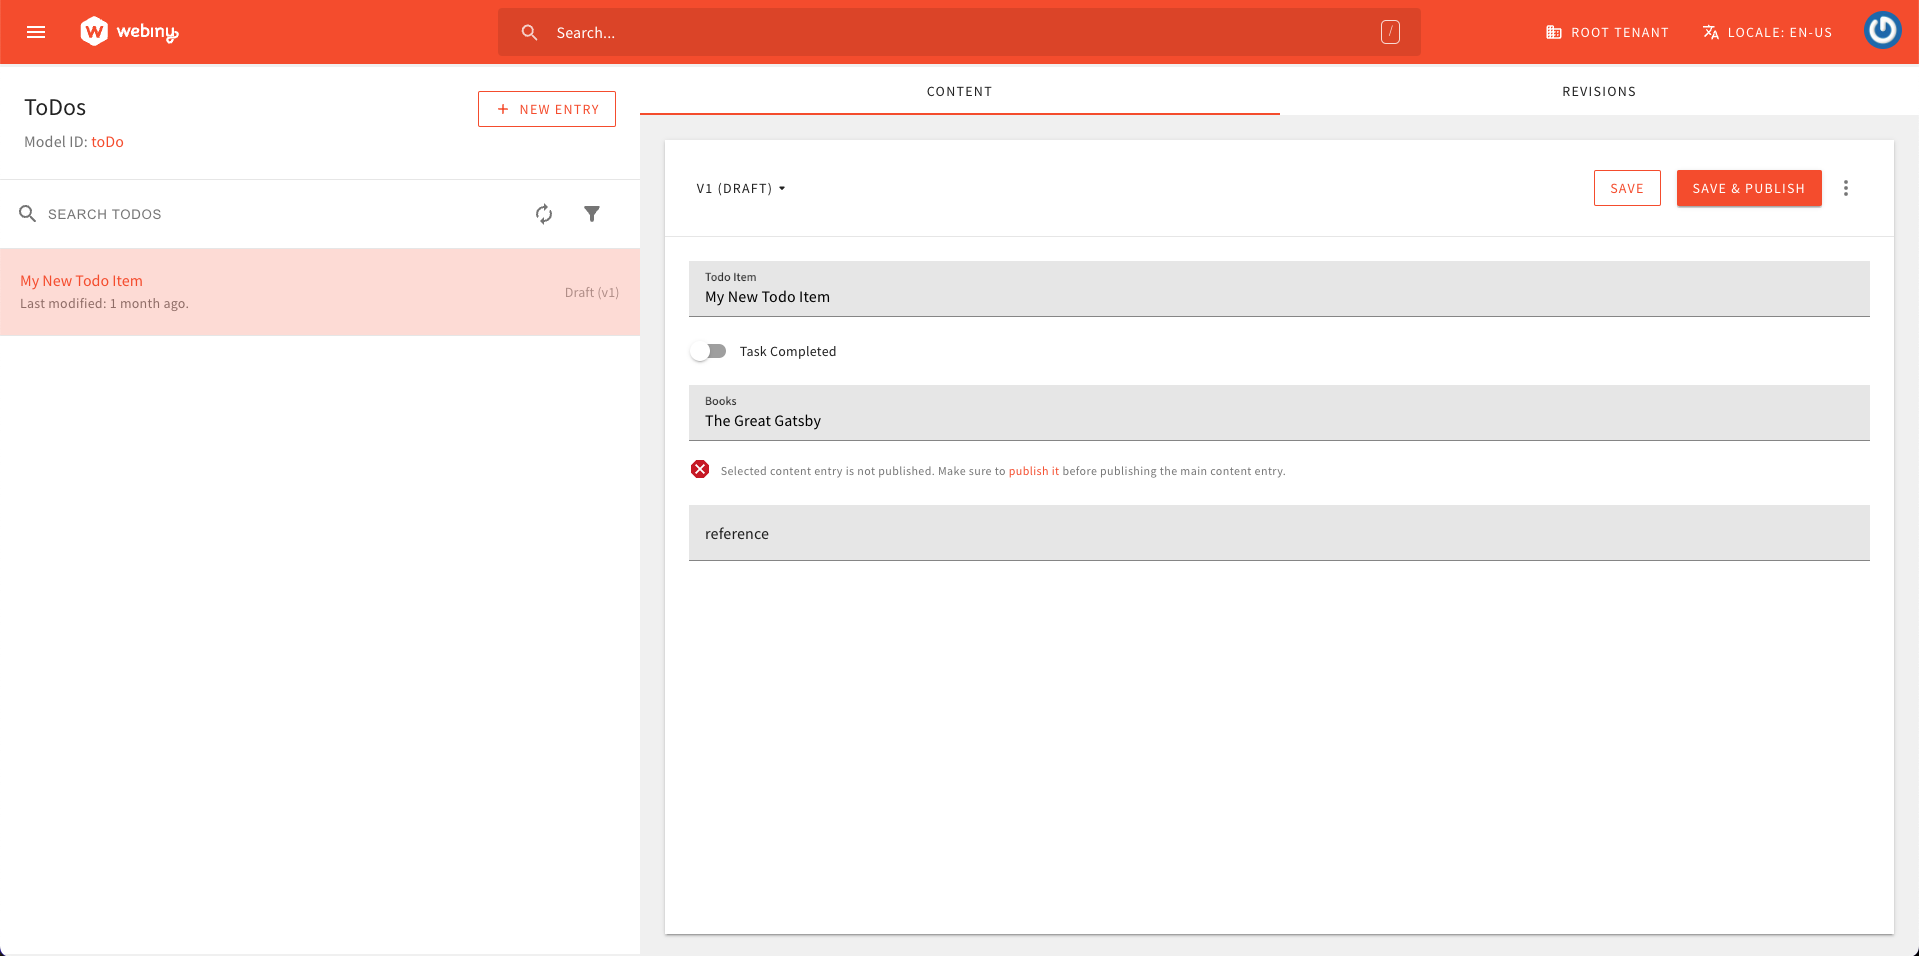The height and width of the screenshot is (956, 1919).
Task: Toggle the Task Completed switch
Action: tap(708, 351)
